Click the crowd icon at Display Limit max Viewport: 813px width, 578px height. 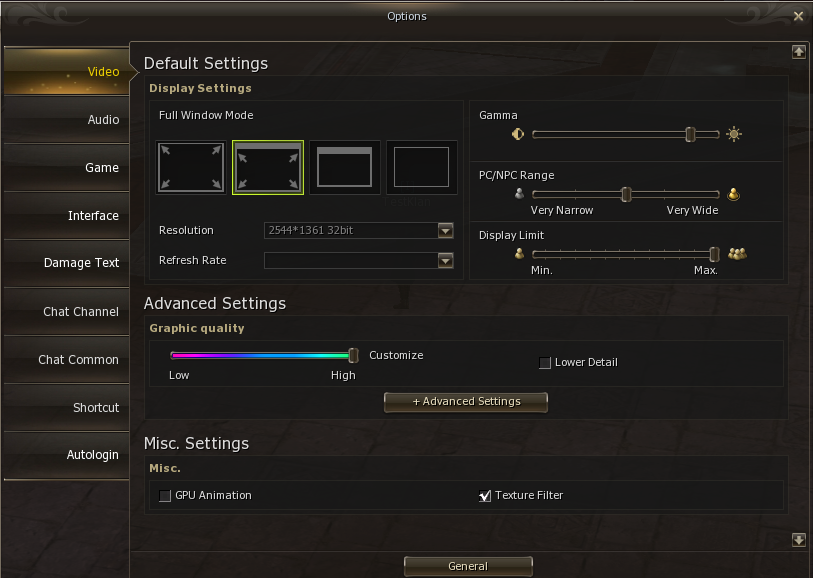click(x=737, y=254)
